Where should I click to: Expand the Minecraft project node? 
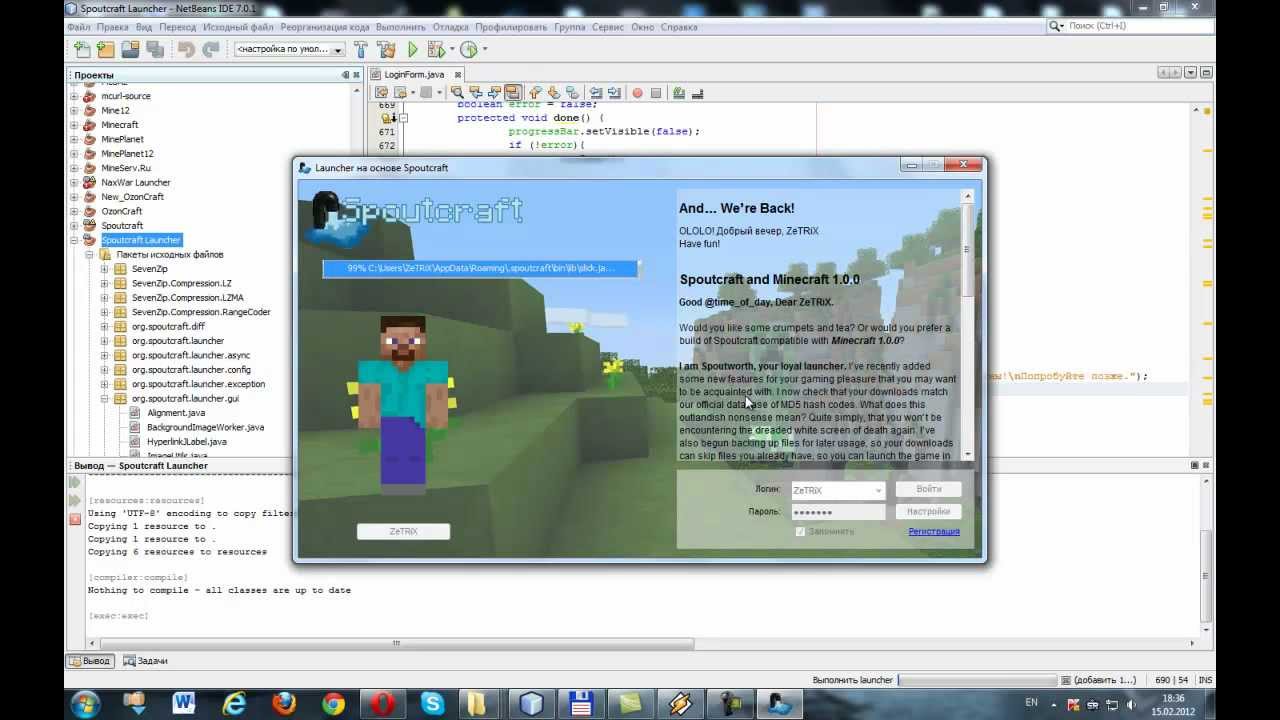[x=74, y=125]
